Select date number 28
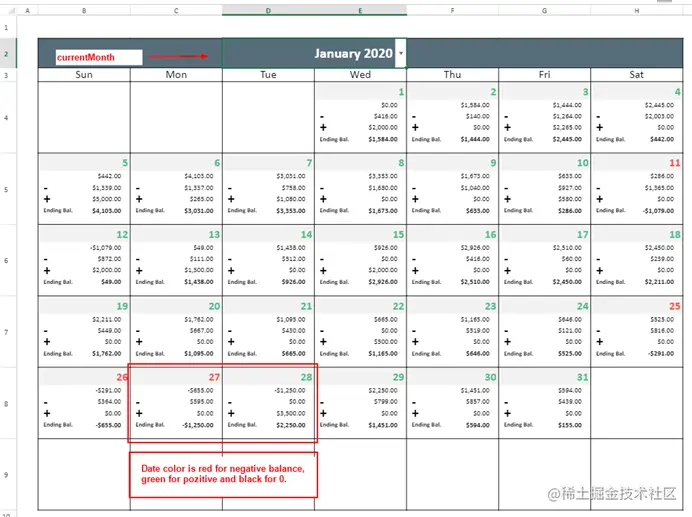 (306, 377)
